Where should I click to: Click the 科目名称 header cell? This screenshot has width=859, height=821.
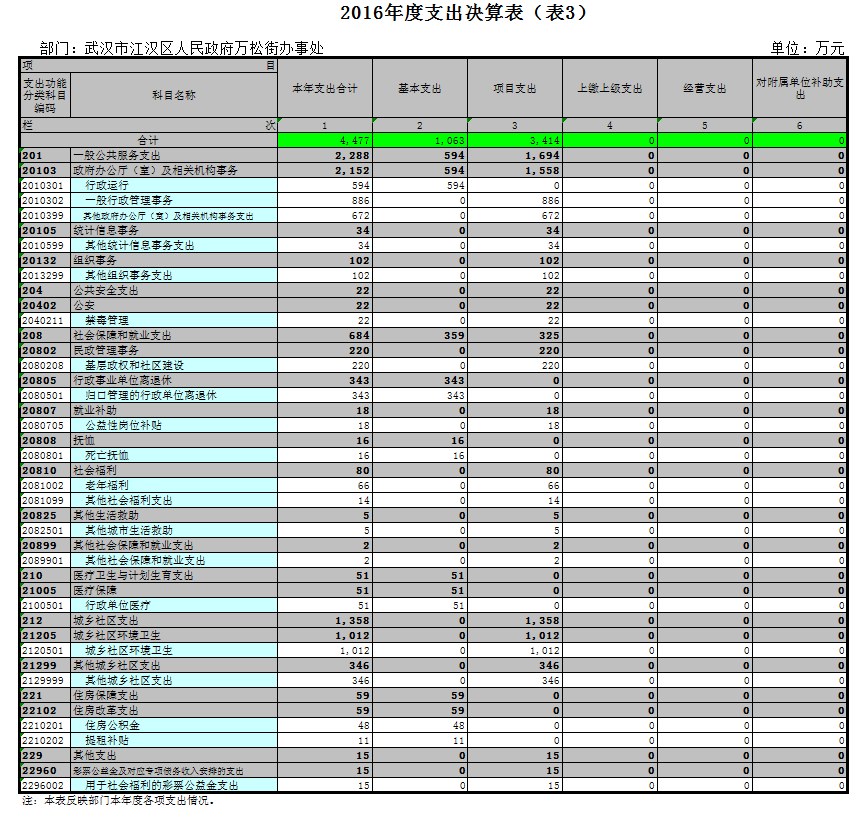[173, 95]
